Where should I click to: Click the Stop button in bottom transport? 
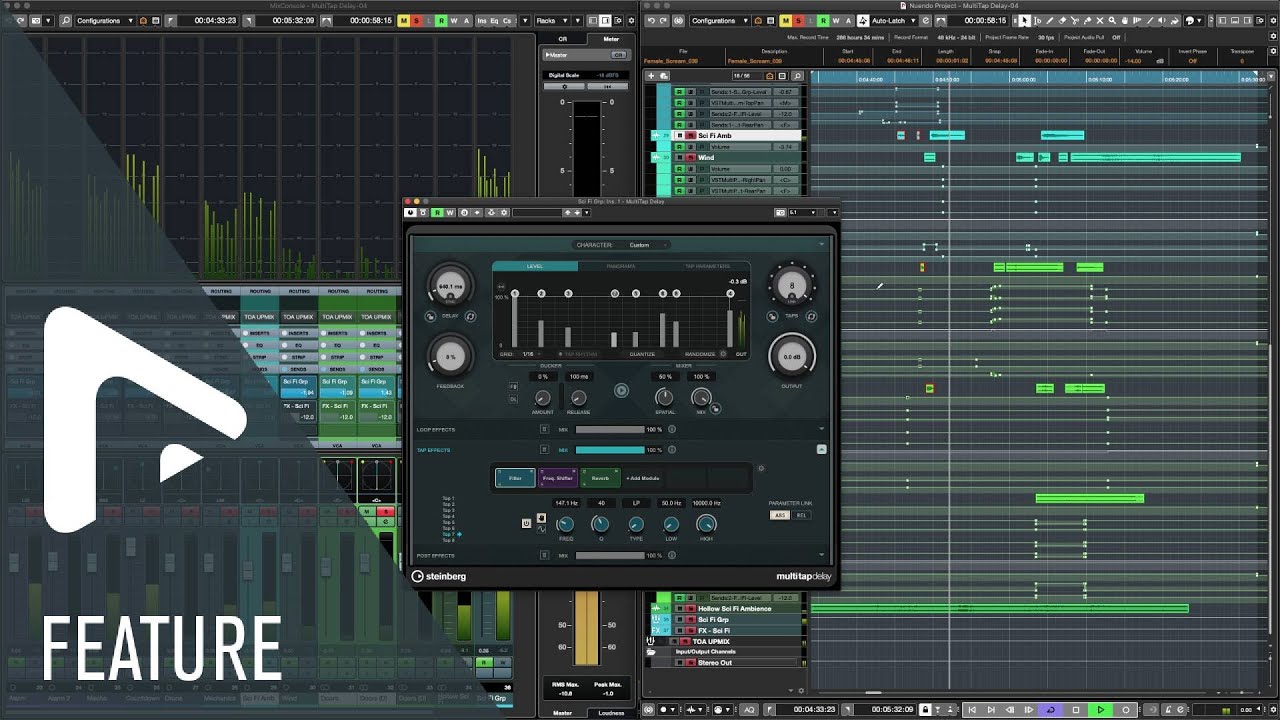[1076, 710]
